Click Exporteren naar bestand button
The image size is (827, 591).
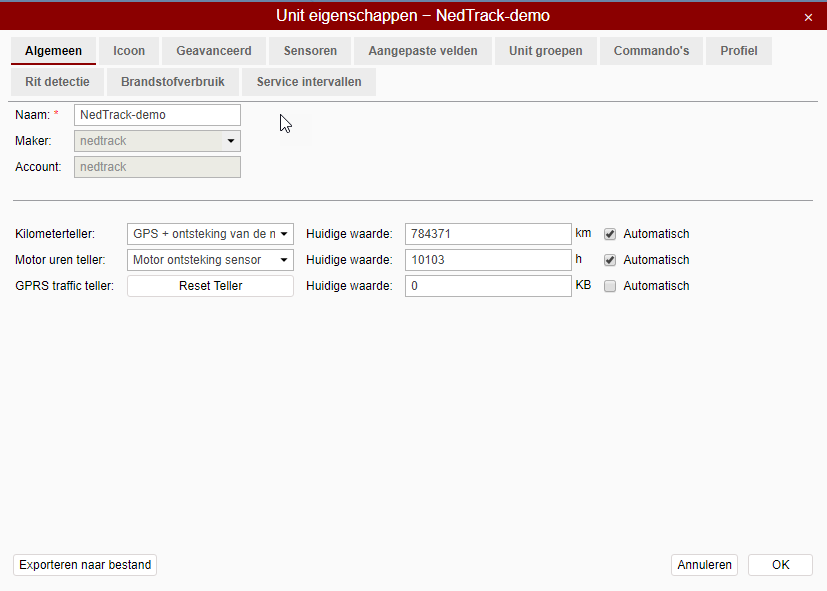tap(85, 565)
